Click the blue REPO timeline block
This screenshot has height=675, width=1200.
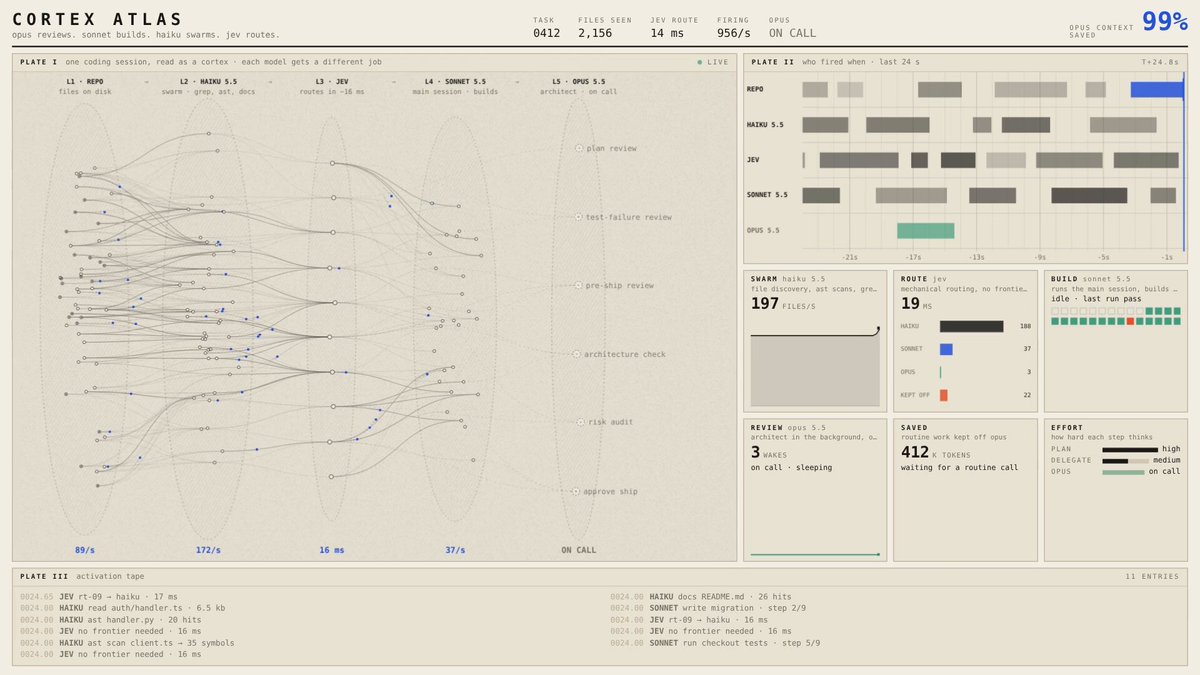[1157, 89]
